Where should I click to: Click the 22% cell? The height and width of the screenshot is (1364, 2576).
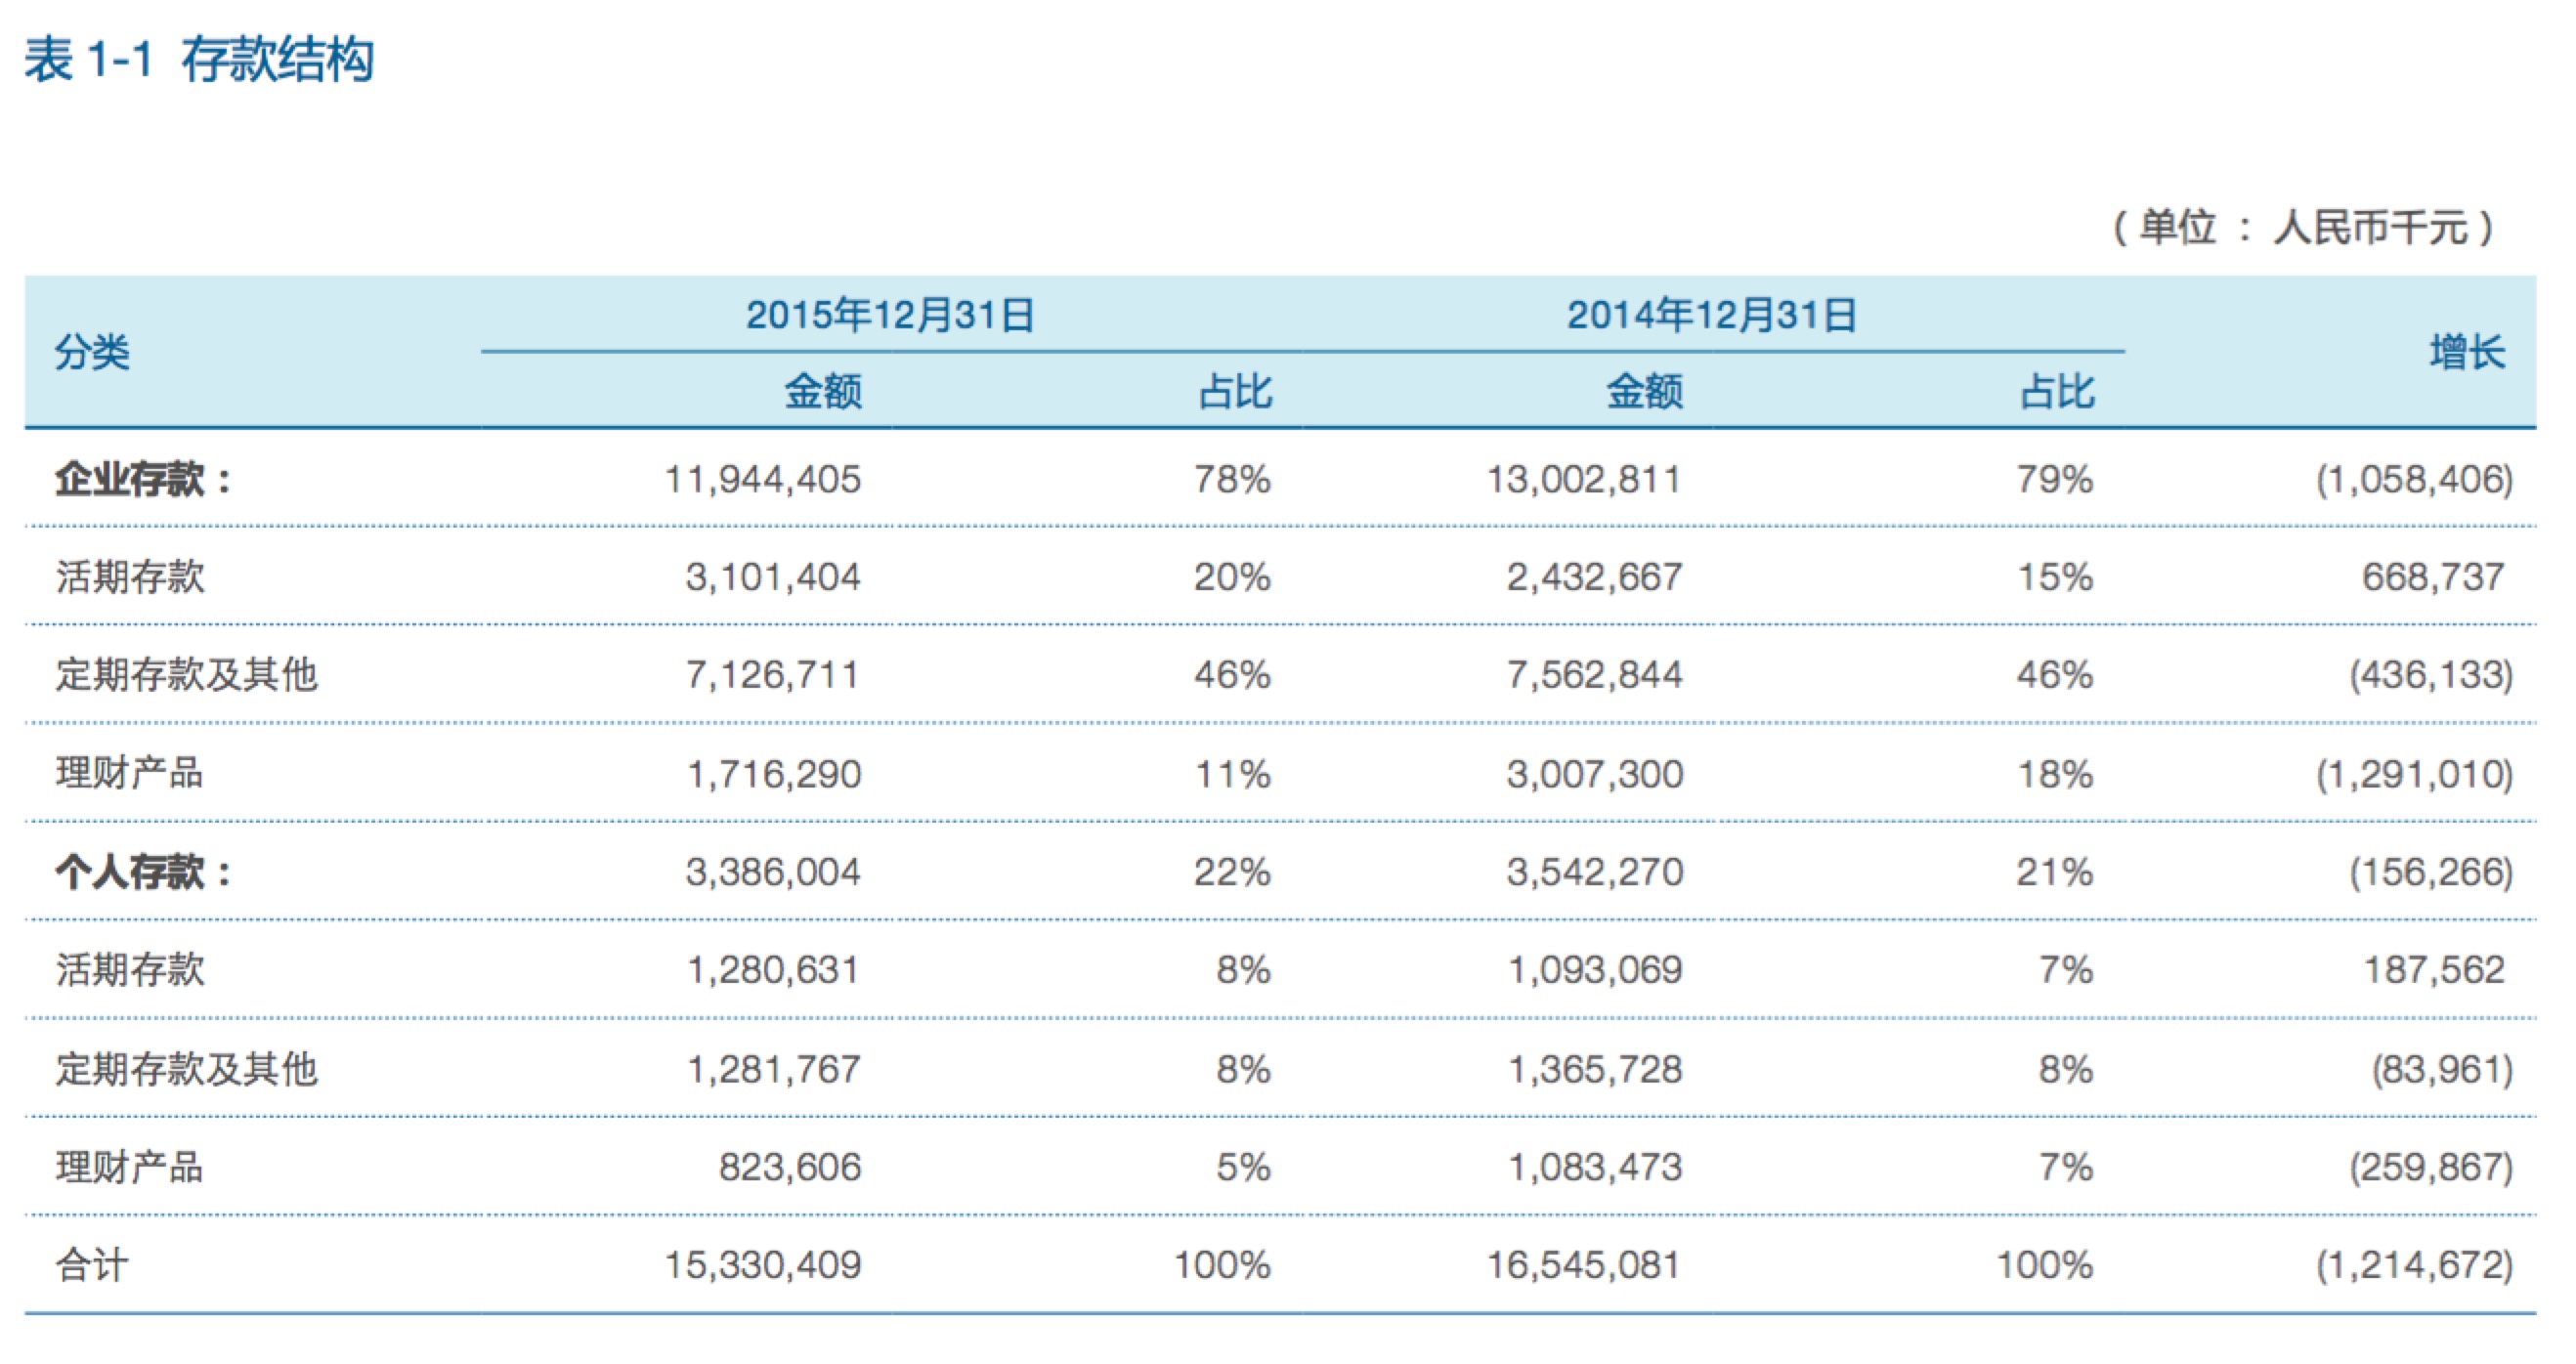pyautogui.click(x=1232, y=873)
